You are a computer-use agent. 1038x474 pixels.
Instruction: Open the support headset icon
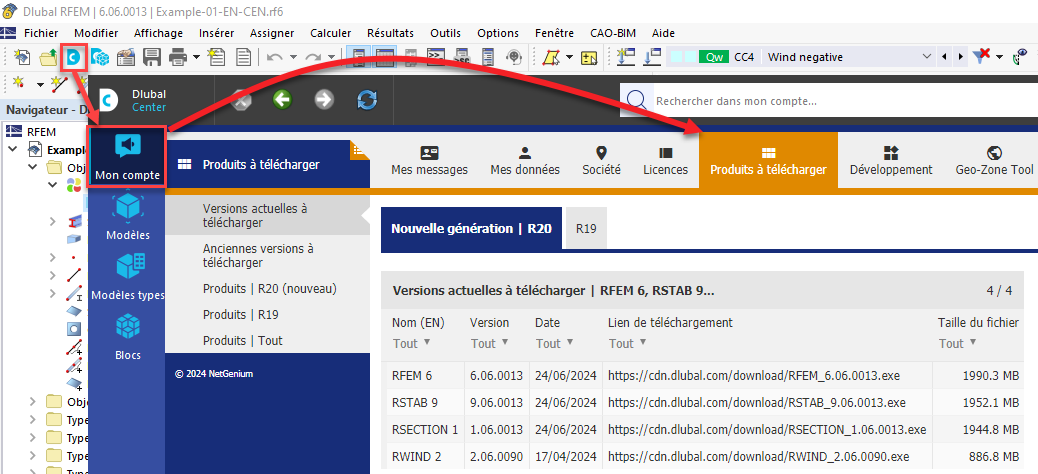tap(514, 58)
